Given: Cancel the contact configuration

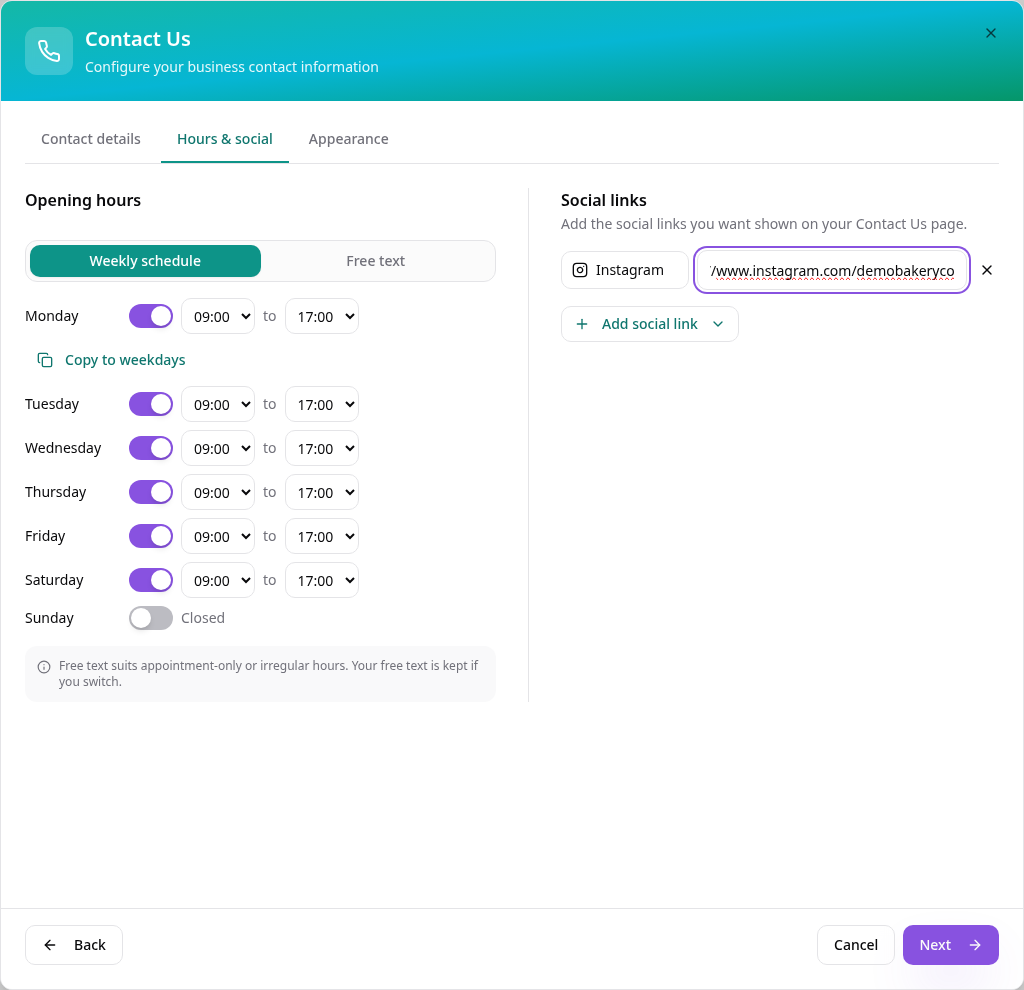Looking at the screenshot, I should click(856, 945).
